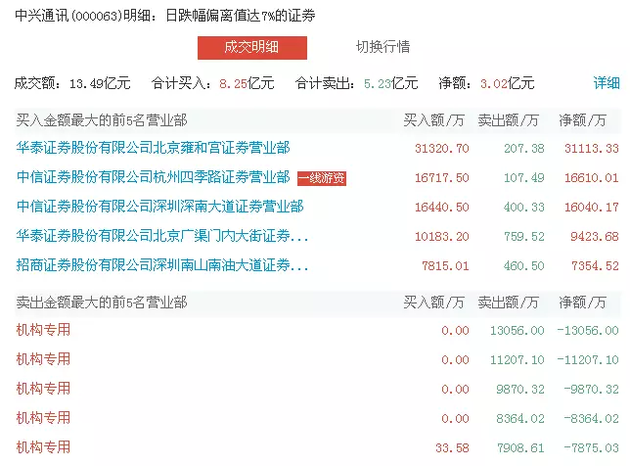Click 卖出额/万 header in top buyers table
This screenshot has width=630, height=466.
[x=509, y=120]
